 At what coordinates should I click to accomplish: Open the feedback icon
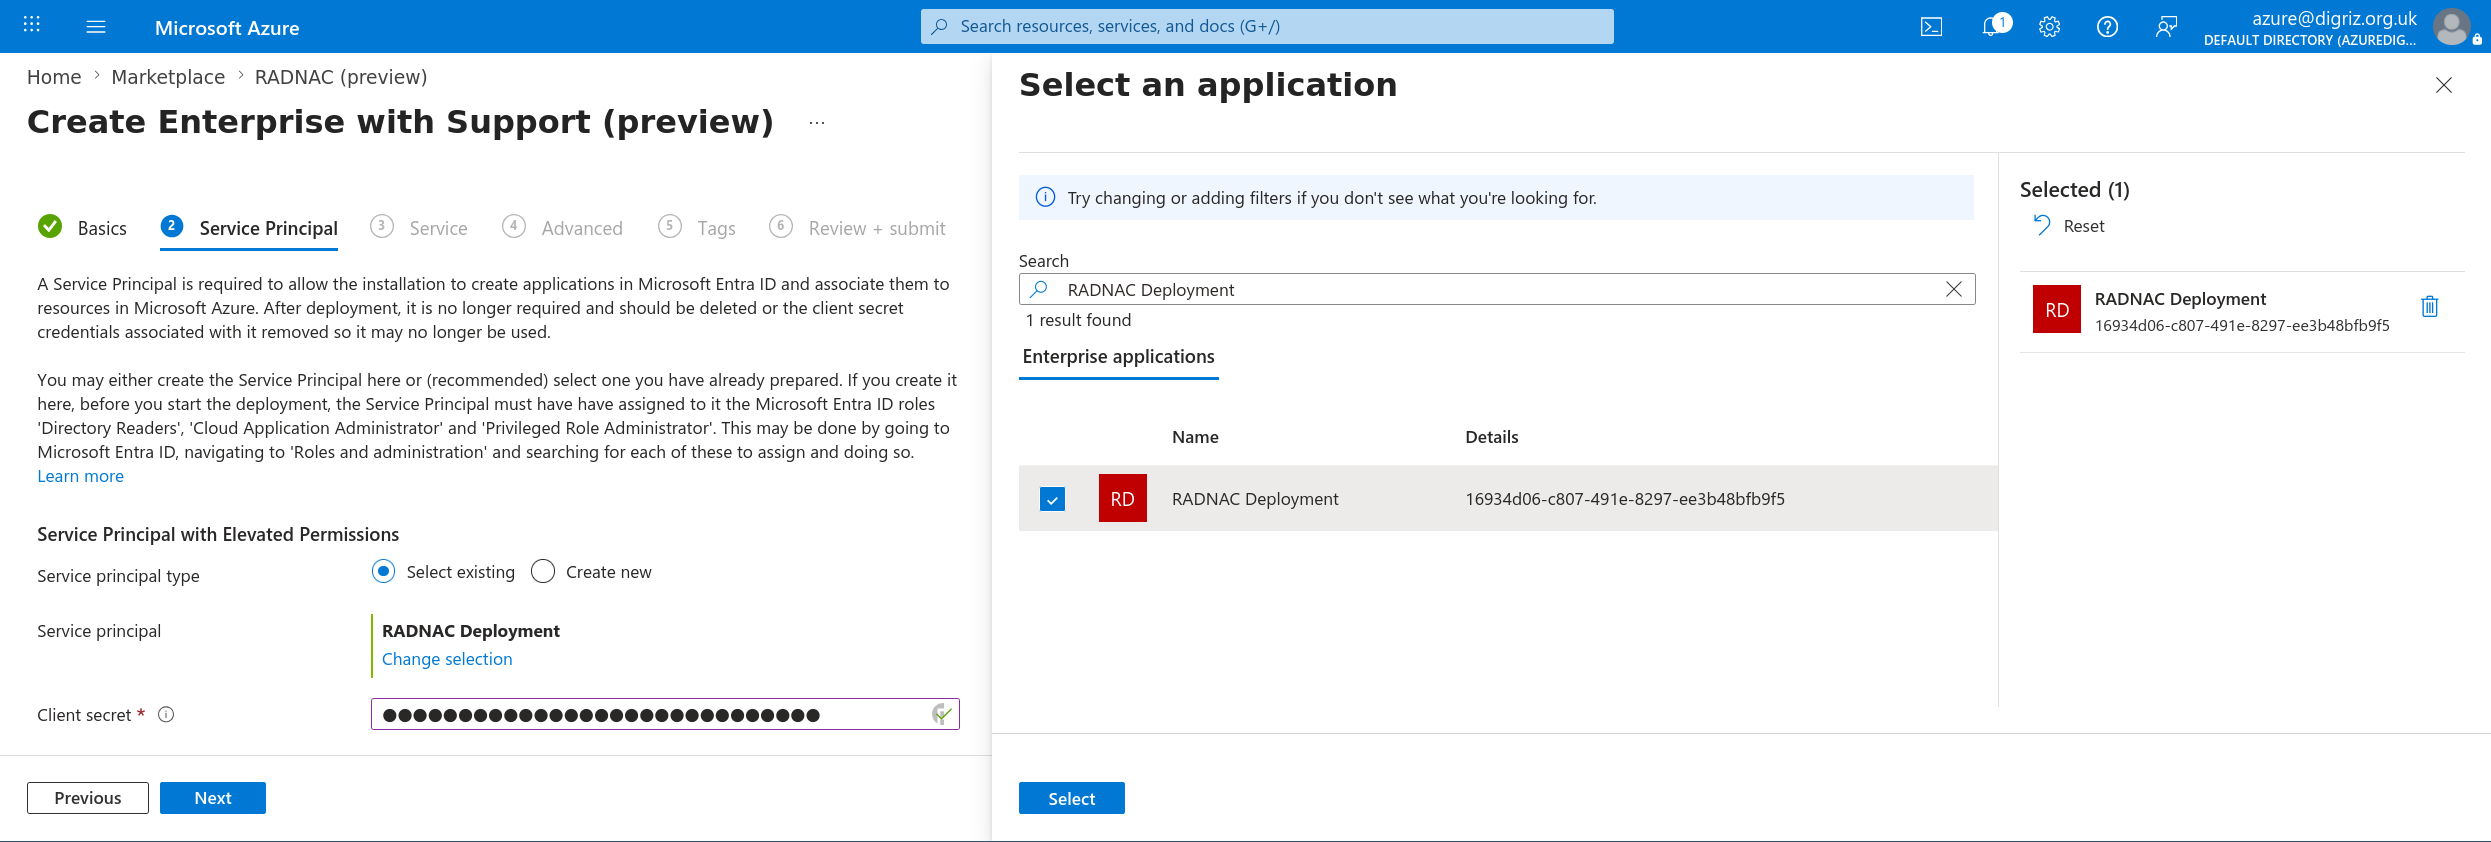pyautogui.click(x=2166, y=27)
